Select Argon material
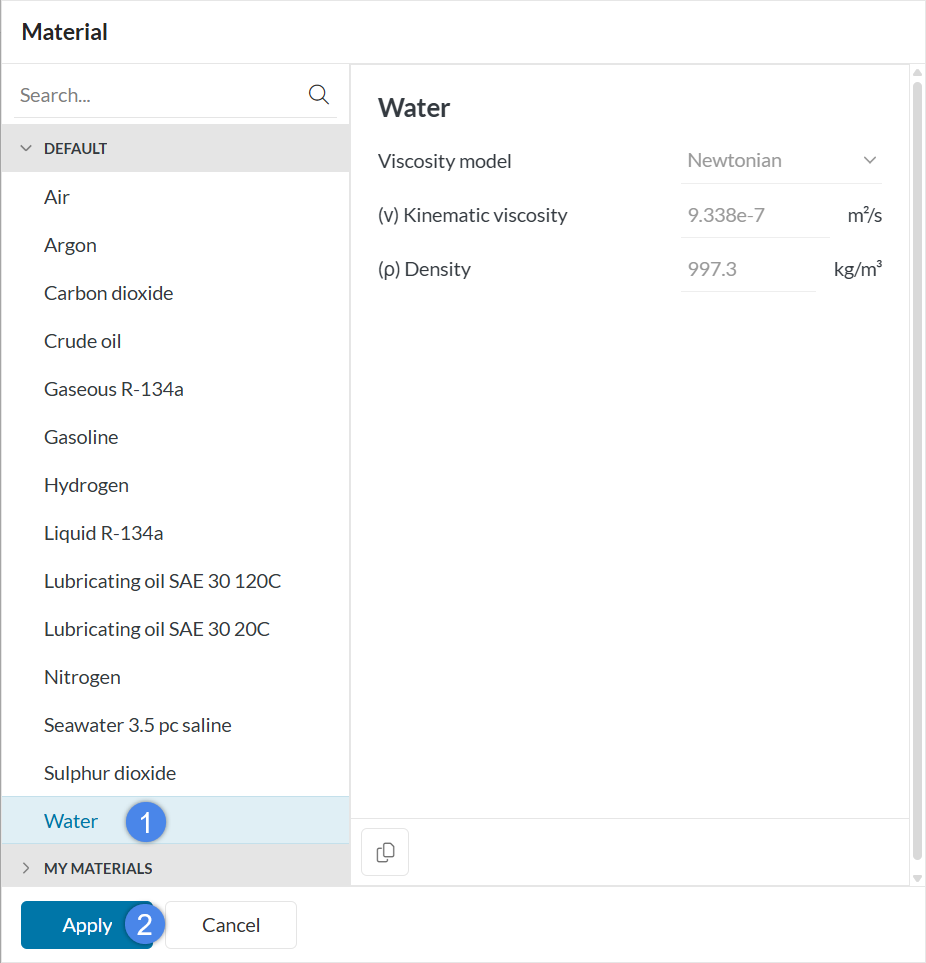 coord(70,245)
